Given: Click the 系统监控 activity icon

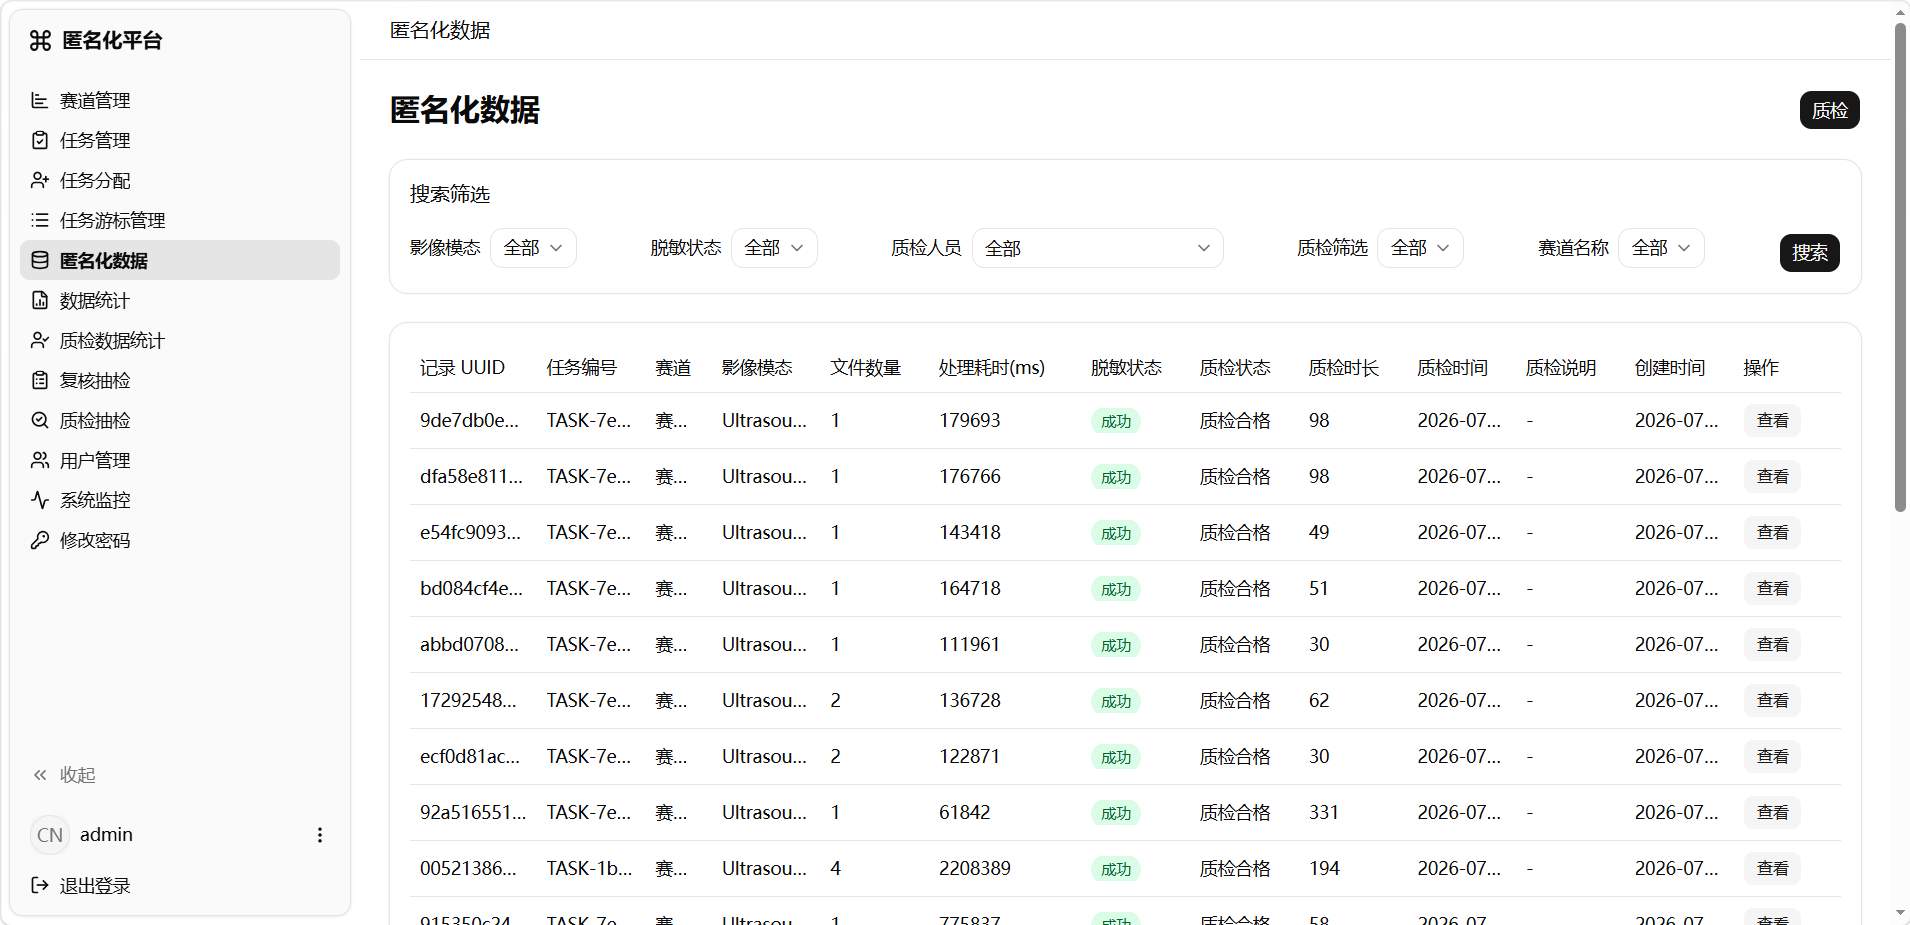Looking at the screenshot, I should pos(40,500).
